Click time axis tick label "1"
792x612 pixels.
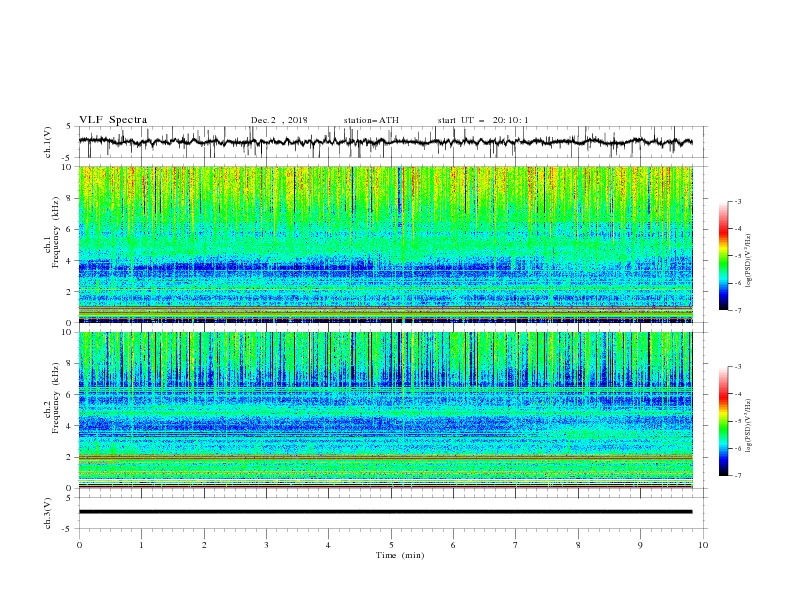point(141,545)
